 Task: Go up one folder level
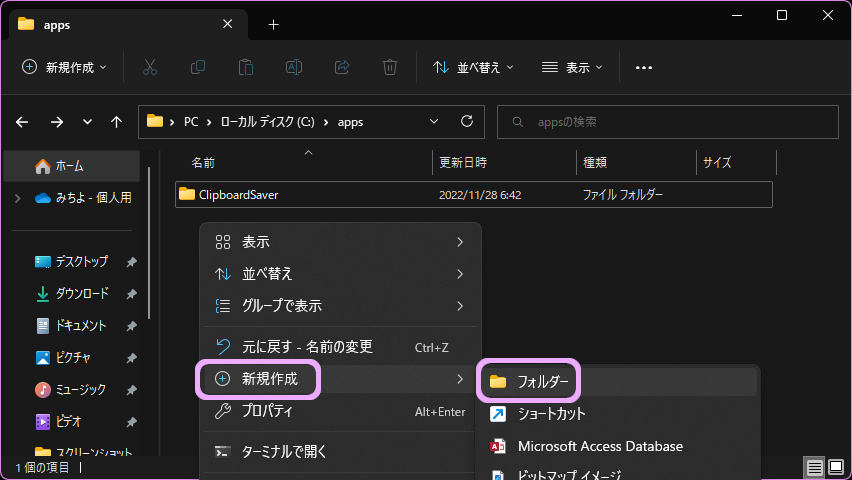click(x=116, y=122)
